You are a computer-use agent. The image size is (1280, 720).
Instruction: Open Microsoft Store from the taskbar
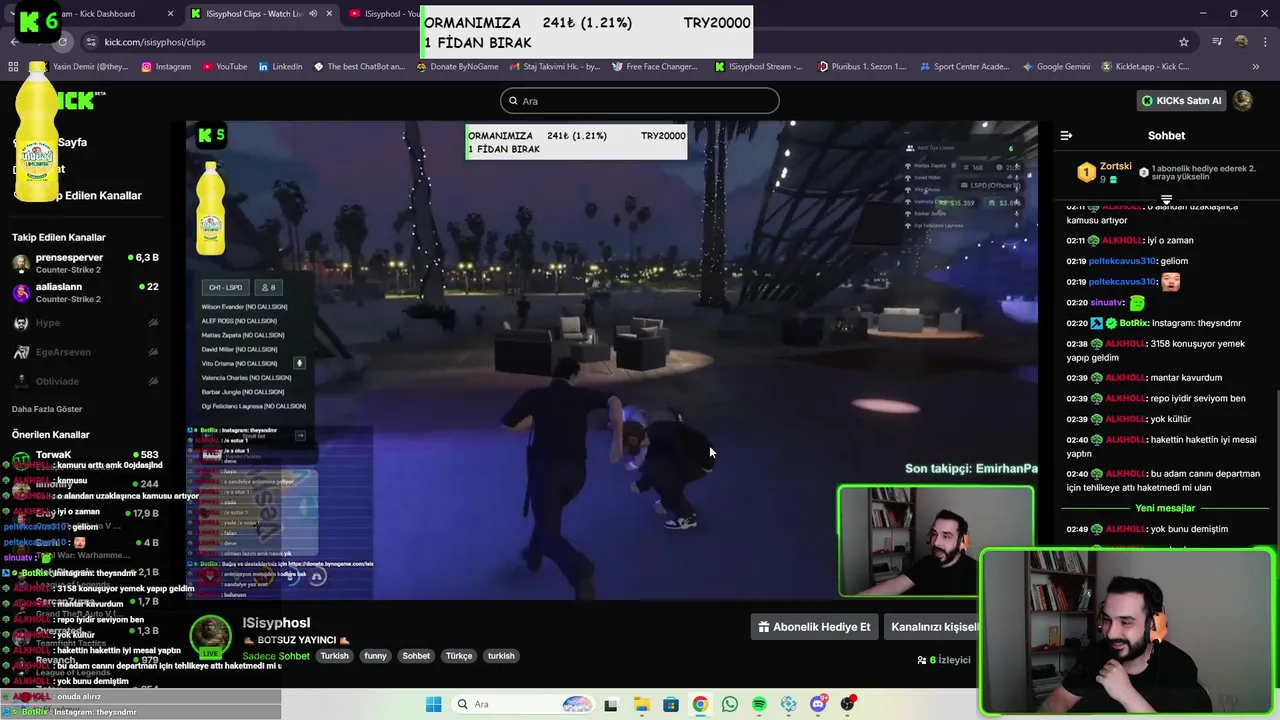(x=670, y=705)
